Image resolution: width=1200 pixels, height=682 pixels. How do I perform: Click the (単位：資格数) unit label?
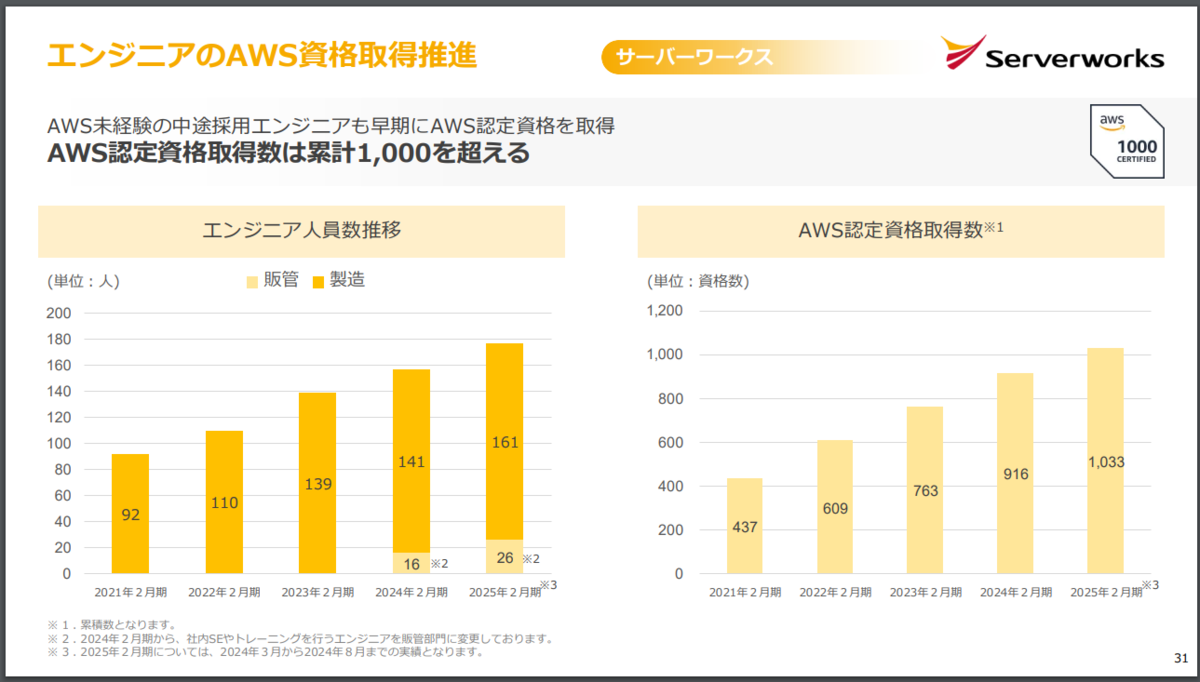[x=698, y=281]
